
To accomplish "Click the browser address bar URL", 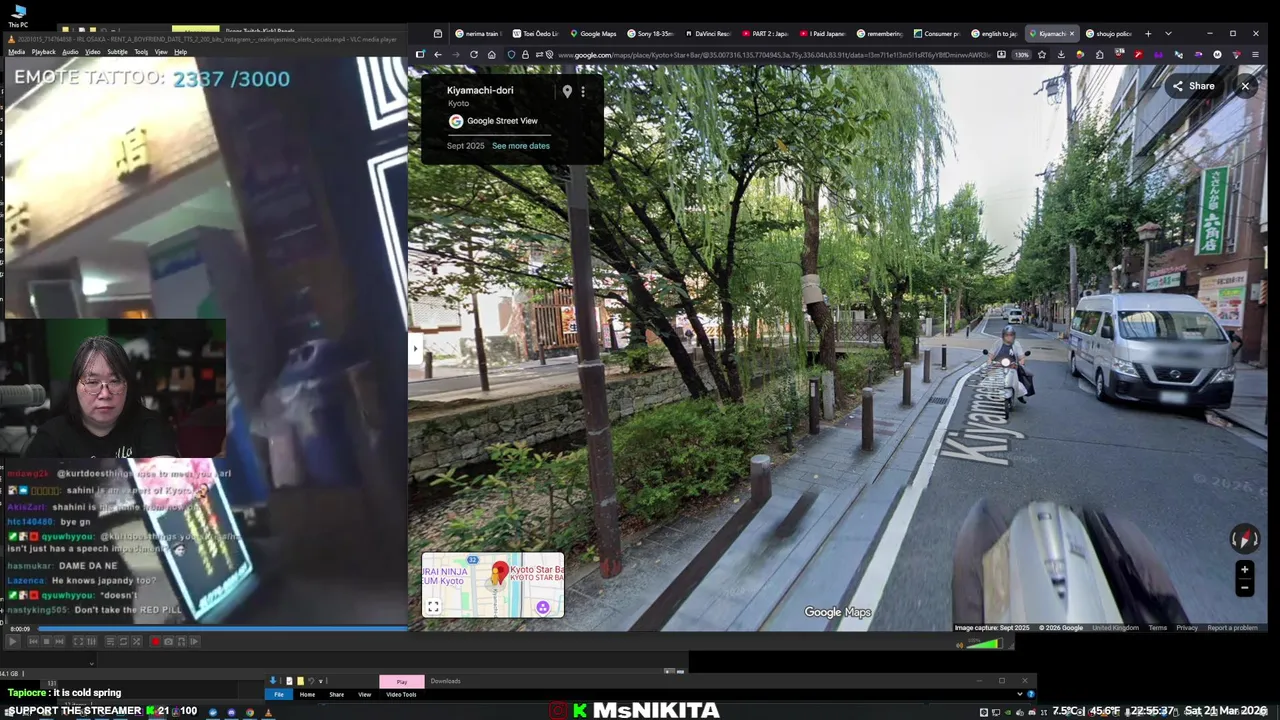I will click(x=775, y=54).
